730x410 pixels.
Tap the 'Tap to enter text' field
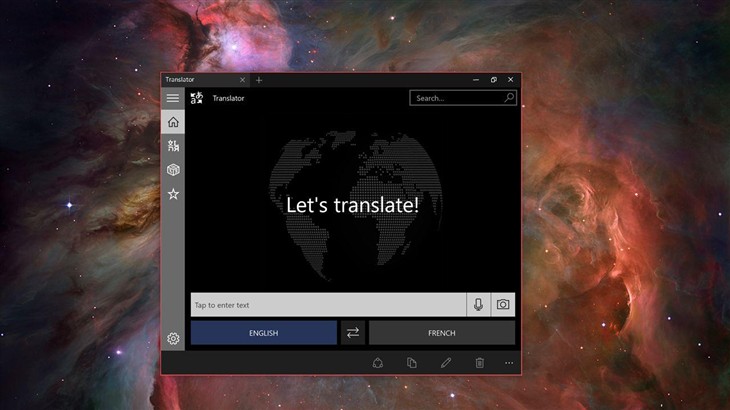[x=328, y=305]
